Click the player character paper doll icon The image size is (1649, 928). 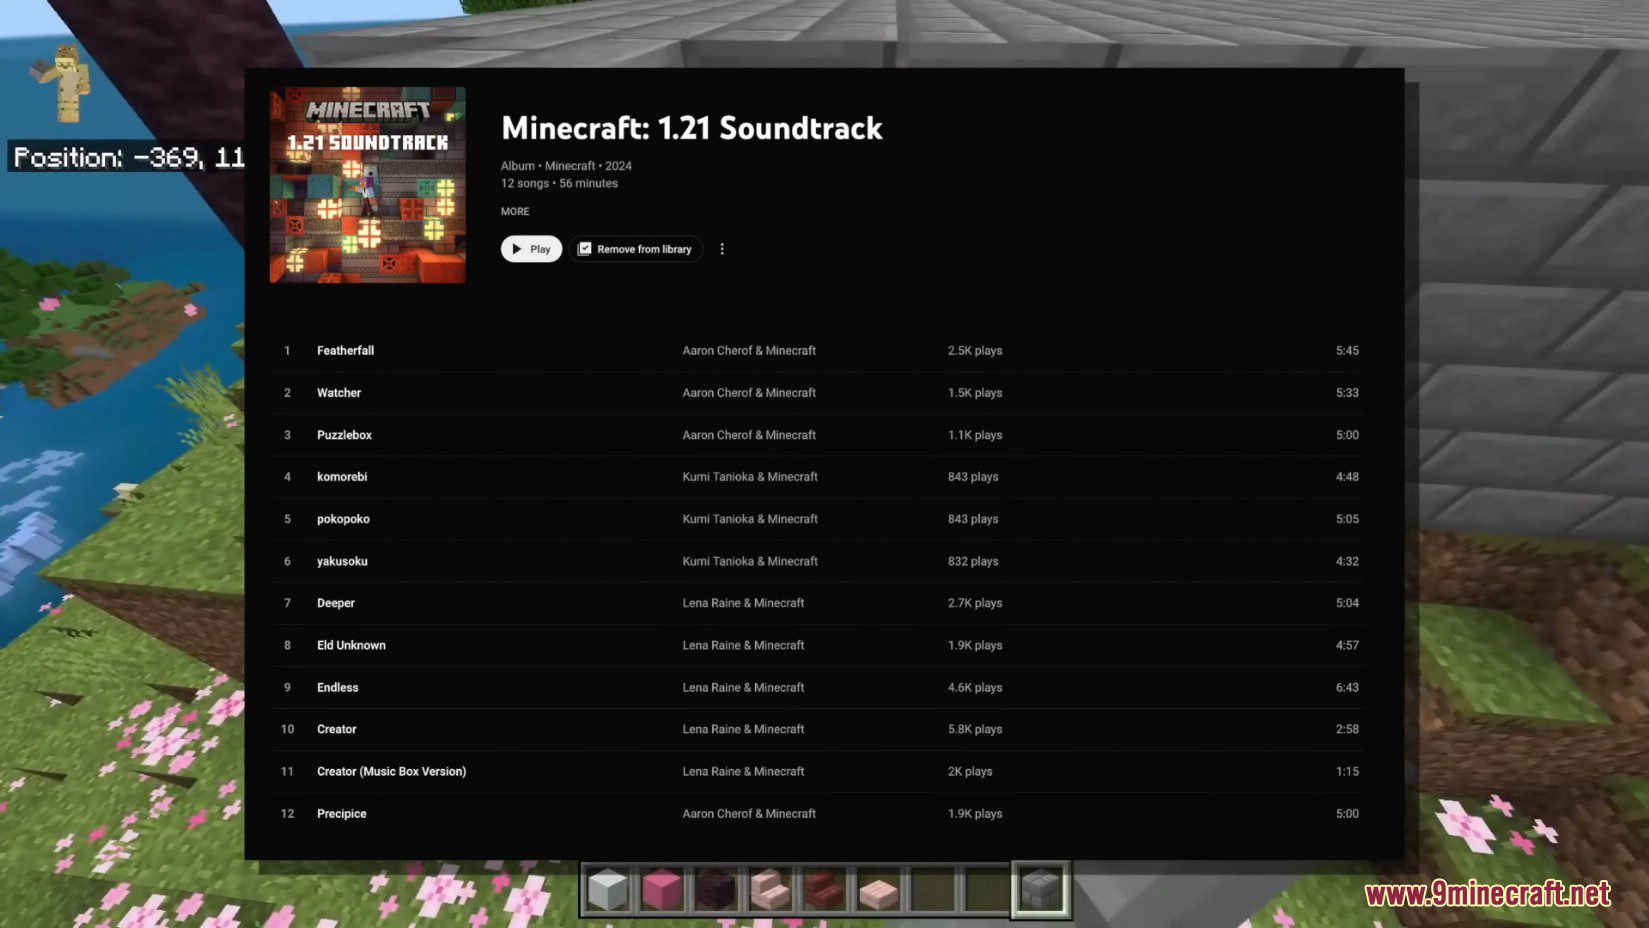[x=64, y=83]
